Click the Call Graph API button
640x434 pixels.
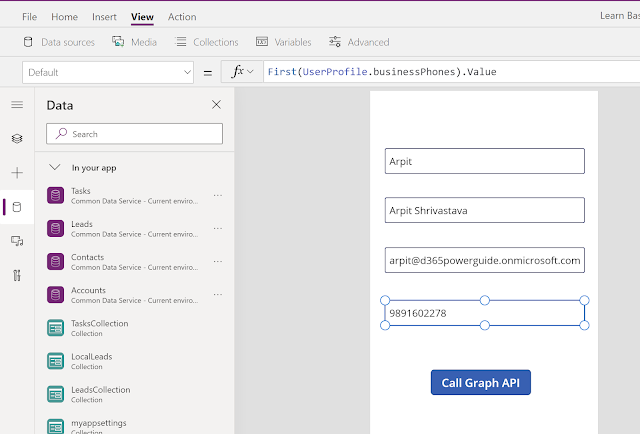coord(480,383)
